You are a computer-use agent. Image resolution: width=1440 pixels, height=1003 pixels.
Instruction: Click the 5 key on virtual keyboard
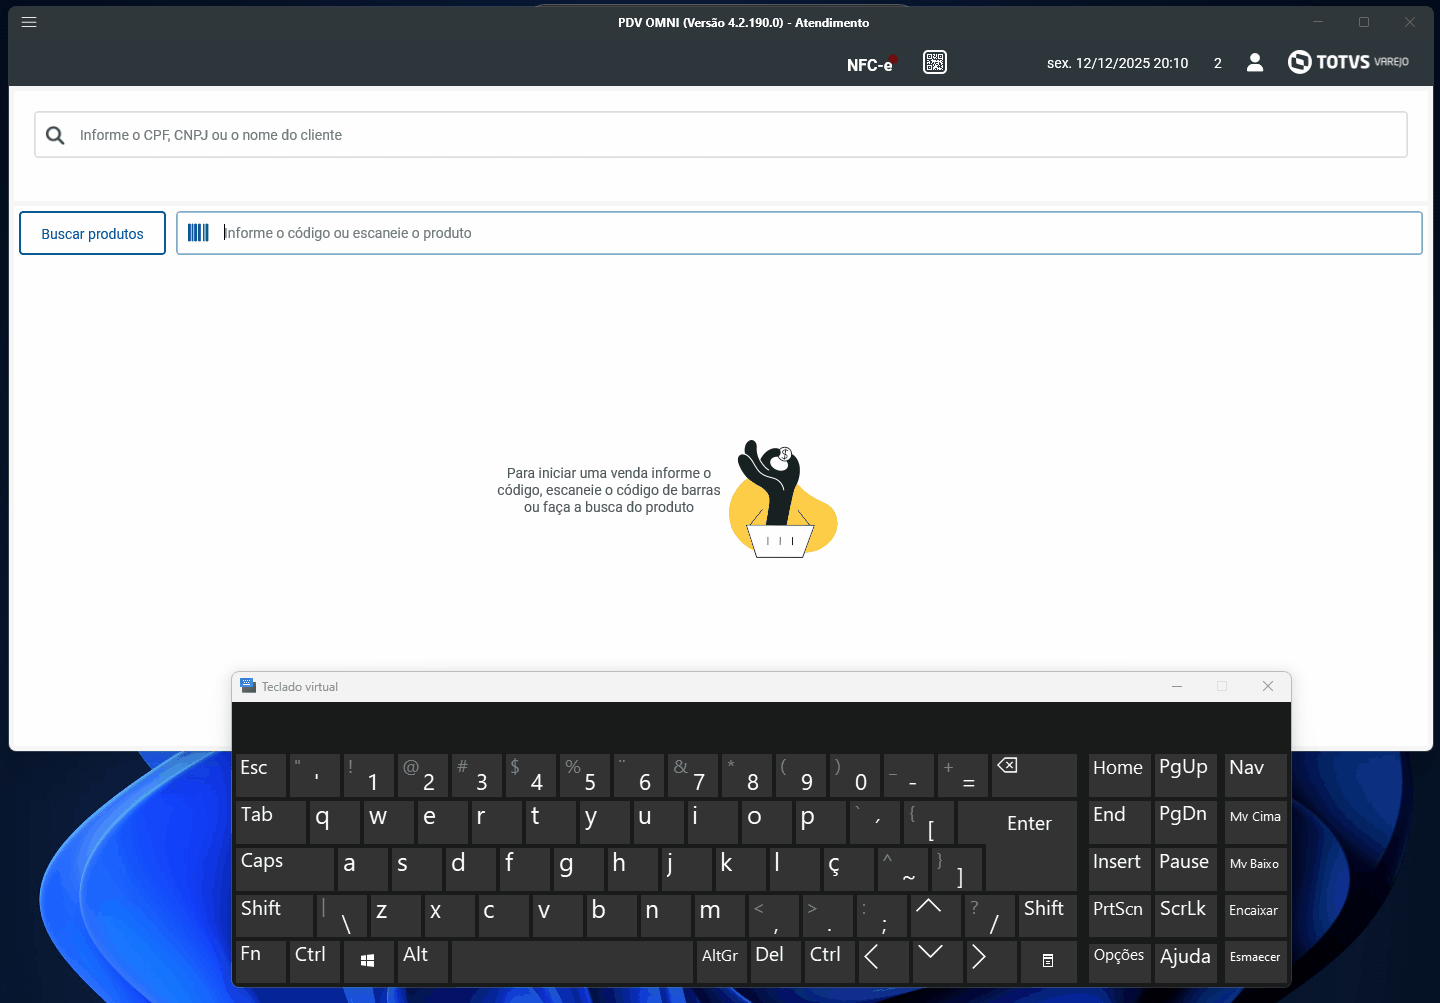pyautogui.click(x=585, y=775)
